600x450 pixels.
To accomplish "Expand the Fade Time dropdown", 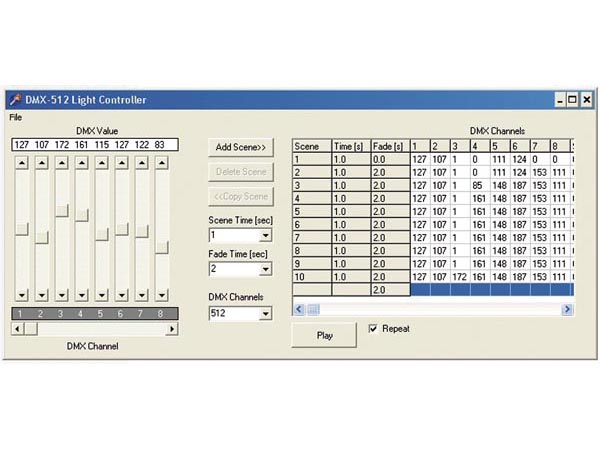I will point(265,269).
